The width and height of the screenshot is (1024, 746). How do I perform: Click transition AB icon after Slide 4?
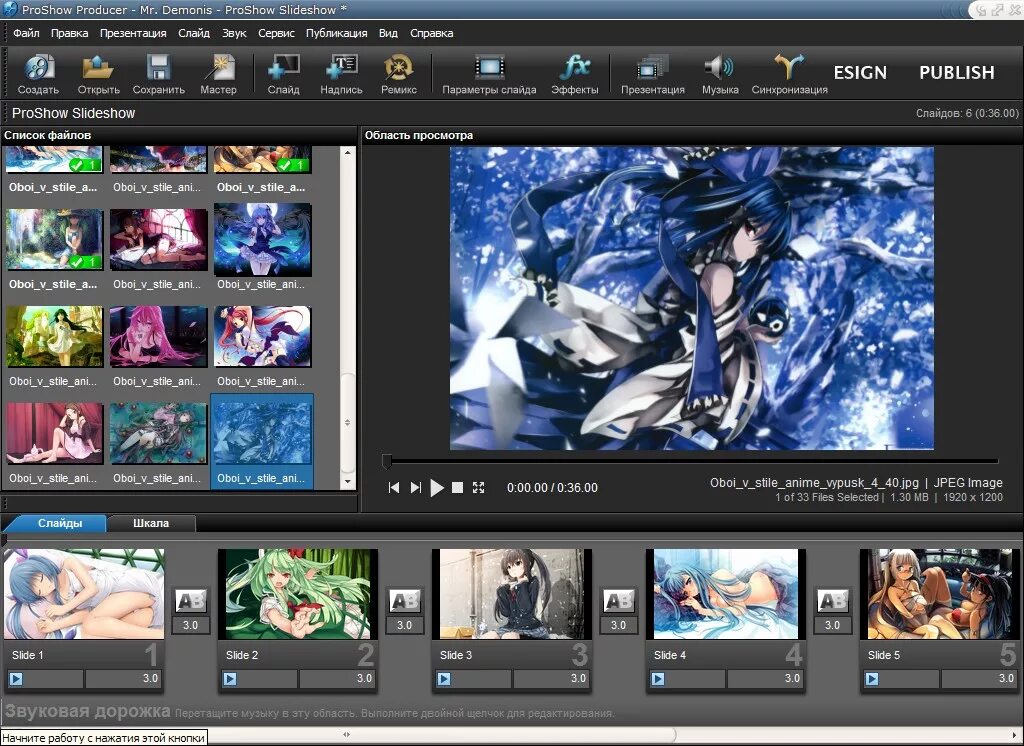click(832, 600)
